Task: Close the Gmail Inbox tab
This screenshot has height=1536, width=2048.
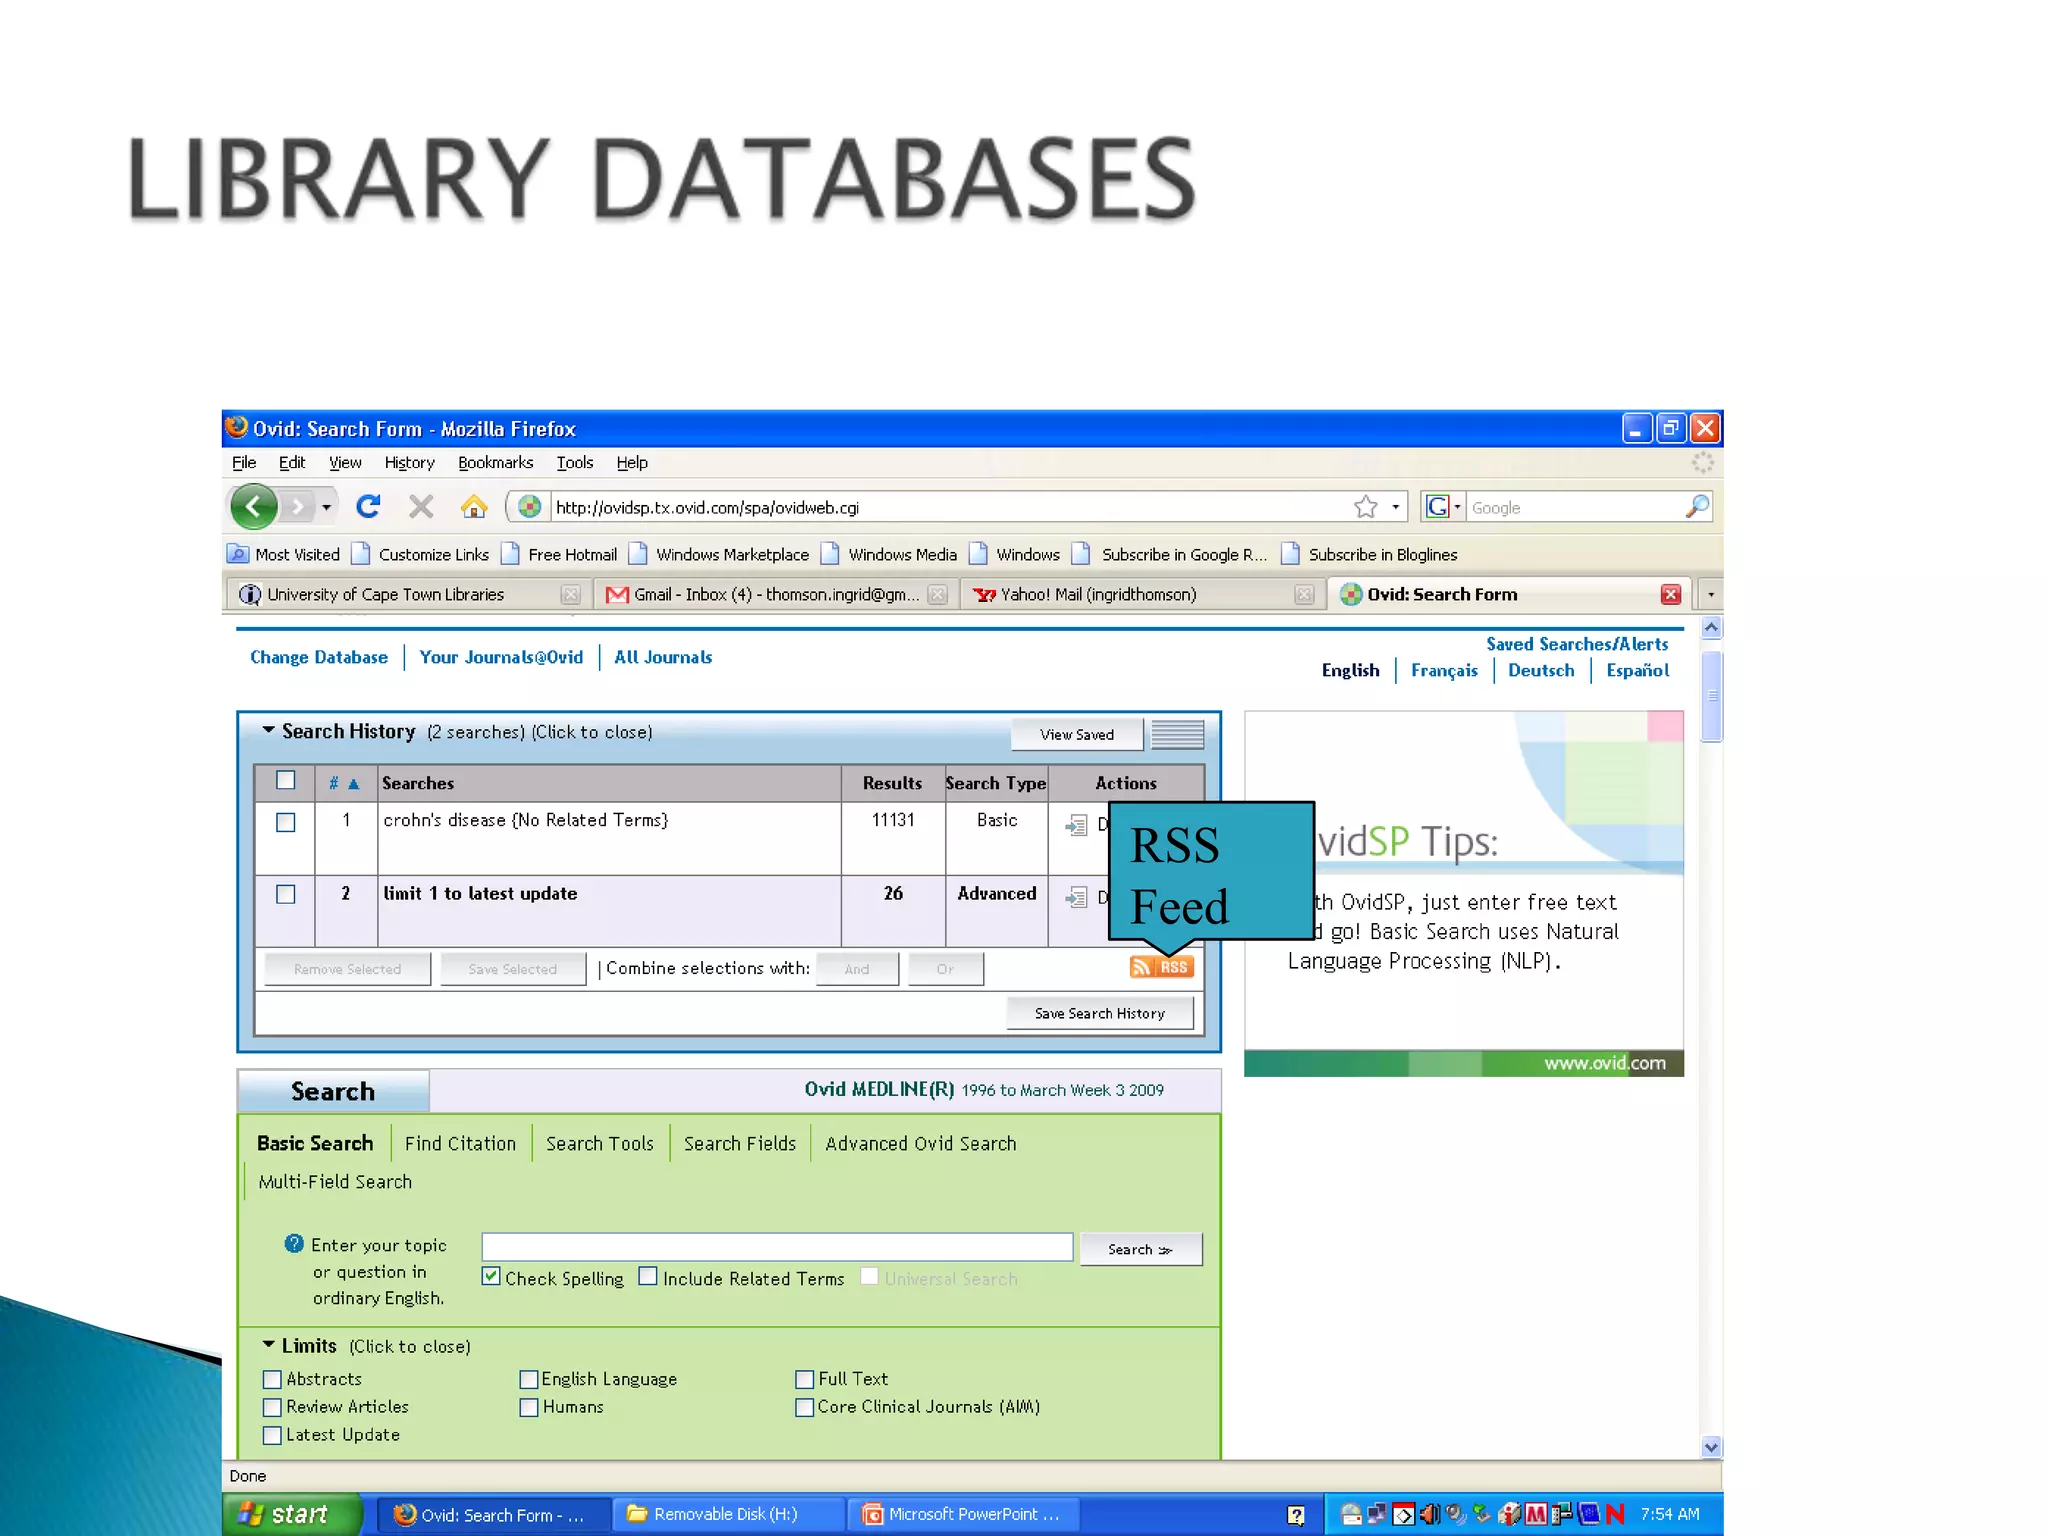Action: (937, 594)
